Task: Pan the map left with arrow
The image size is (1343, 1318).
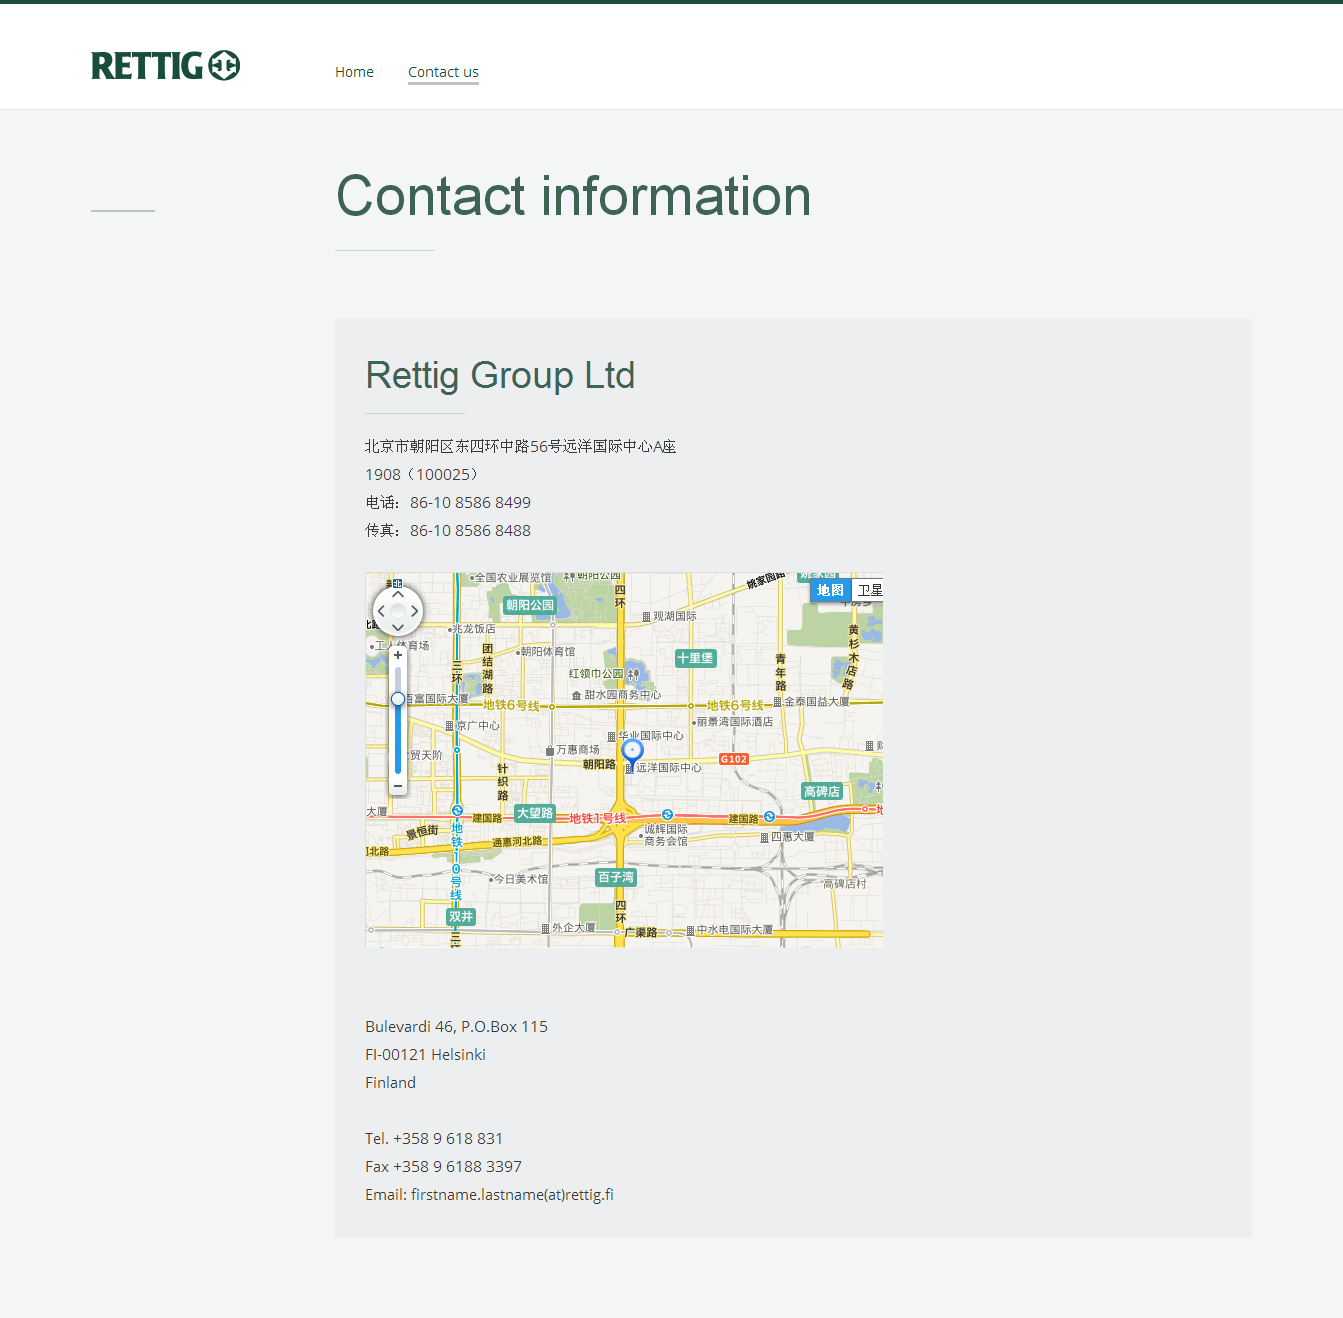Action: (x=381, y=611)
